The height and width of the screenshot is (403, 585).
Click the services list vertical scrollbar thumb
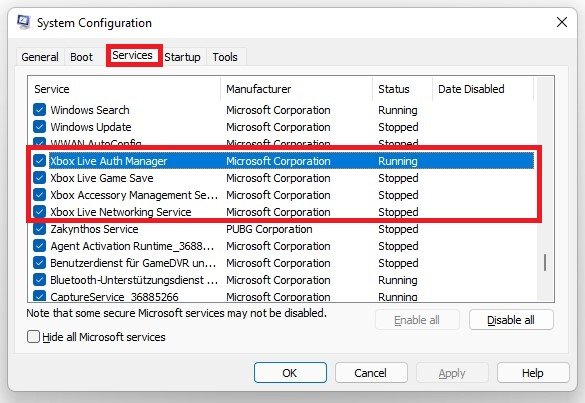(545, 262)
